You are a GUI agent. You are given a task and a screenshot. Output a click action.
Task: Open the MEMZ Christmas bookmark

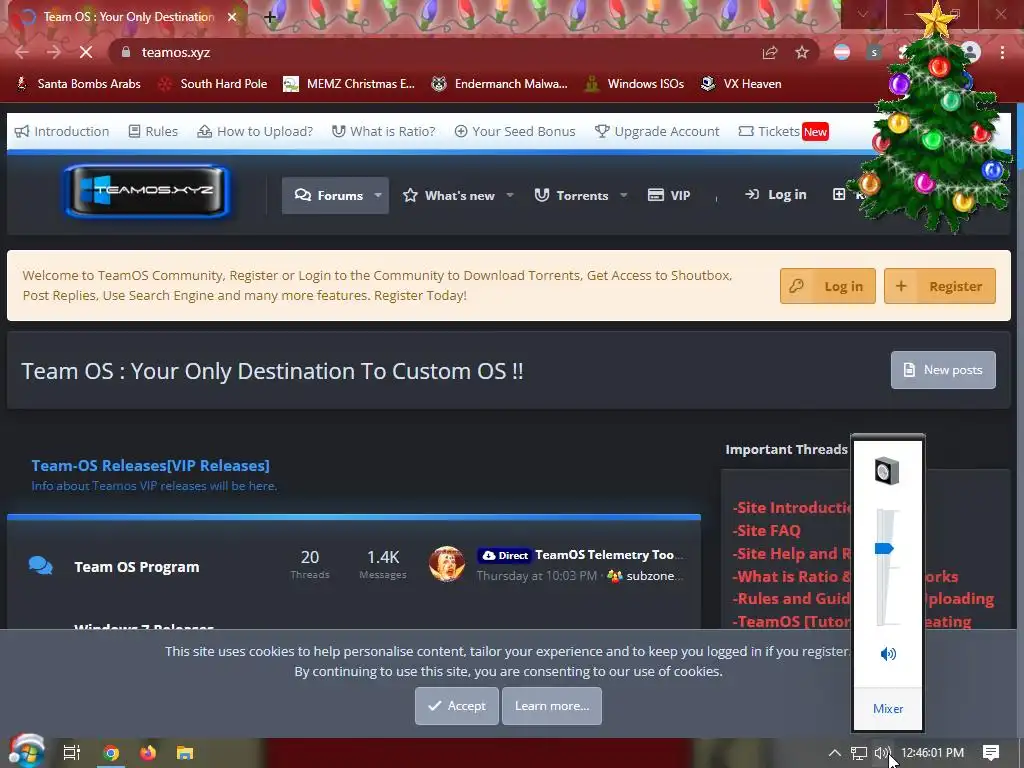click(349, 84)
